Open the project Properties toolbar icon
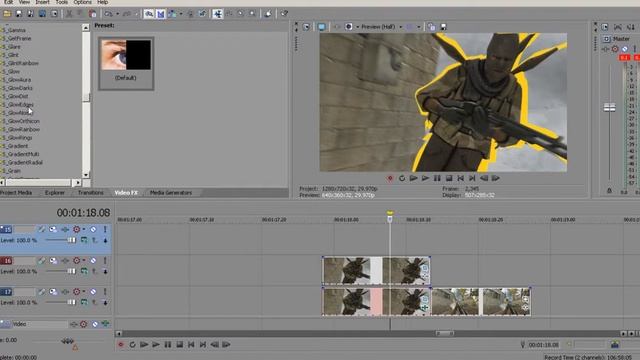The image size is (640, 360). pos(54,14)
